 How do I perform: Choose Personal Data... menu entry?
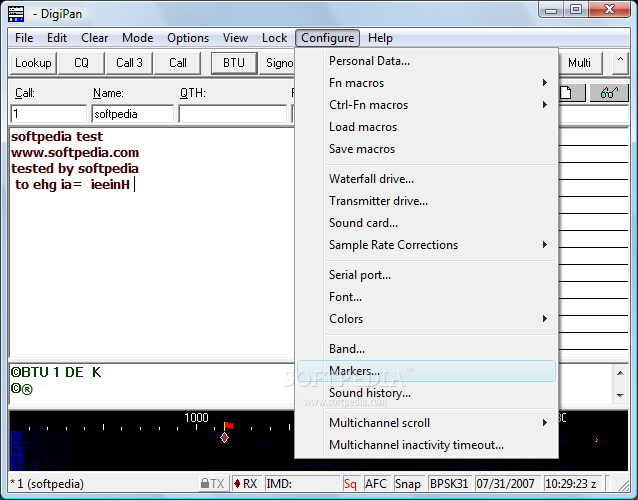(x=369, y=61)
